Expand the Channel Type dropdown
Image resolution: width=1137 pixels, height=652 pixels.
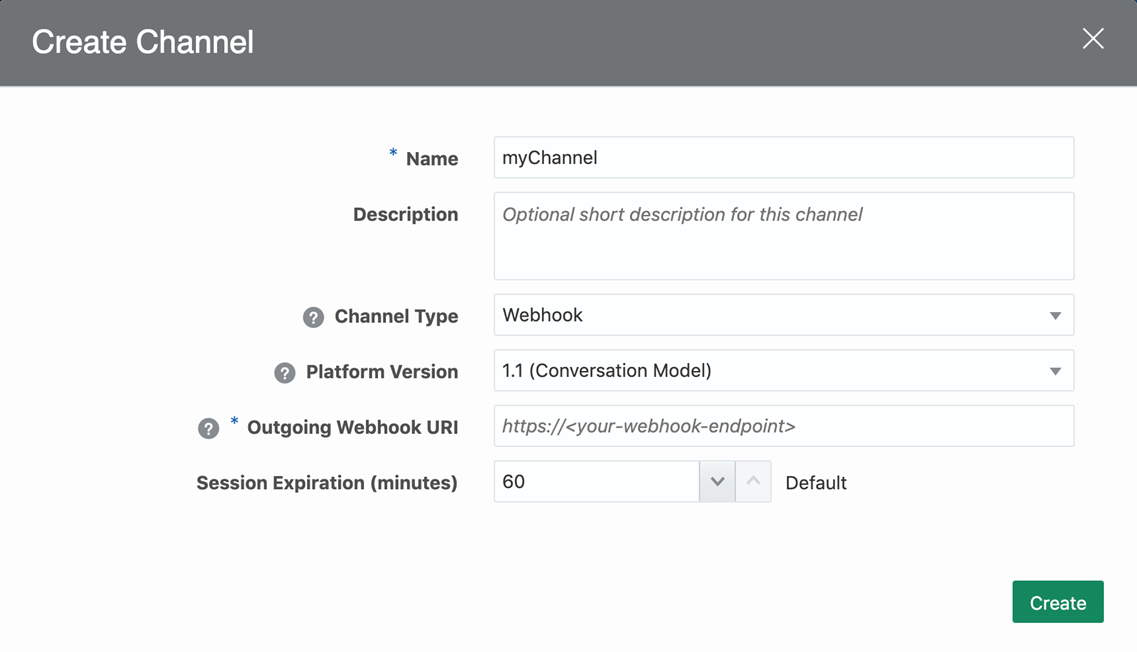click(1055, 316)
